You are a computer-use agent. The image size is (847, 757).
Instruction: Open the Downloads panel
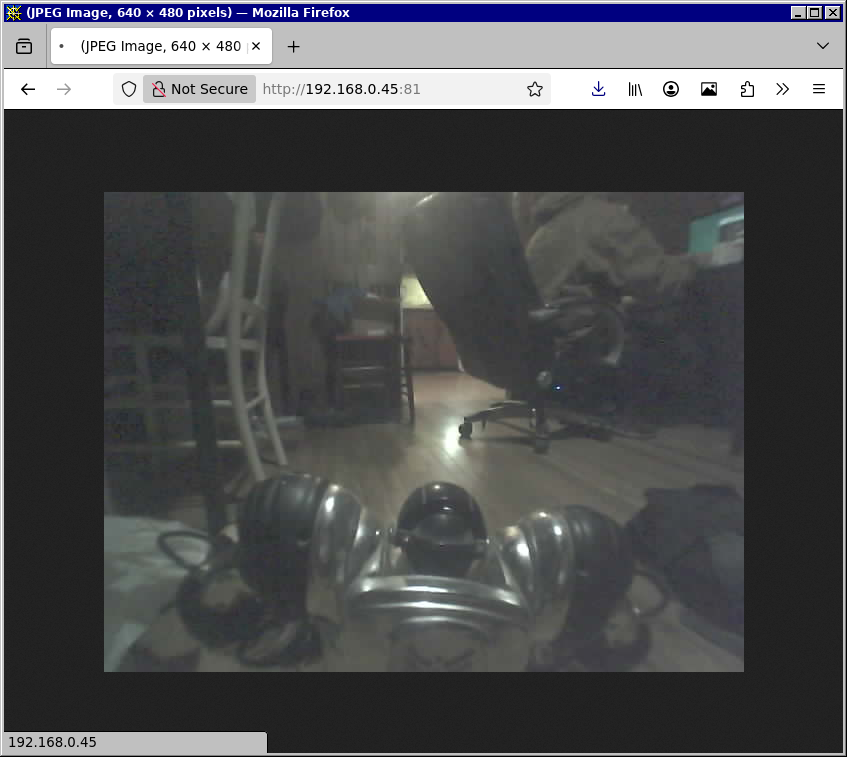point(598,89)
